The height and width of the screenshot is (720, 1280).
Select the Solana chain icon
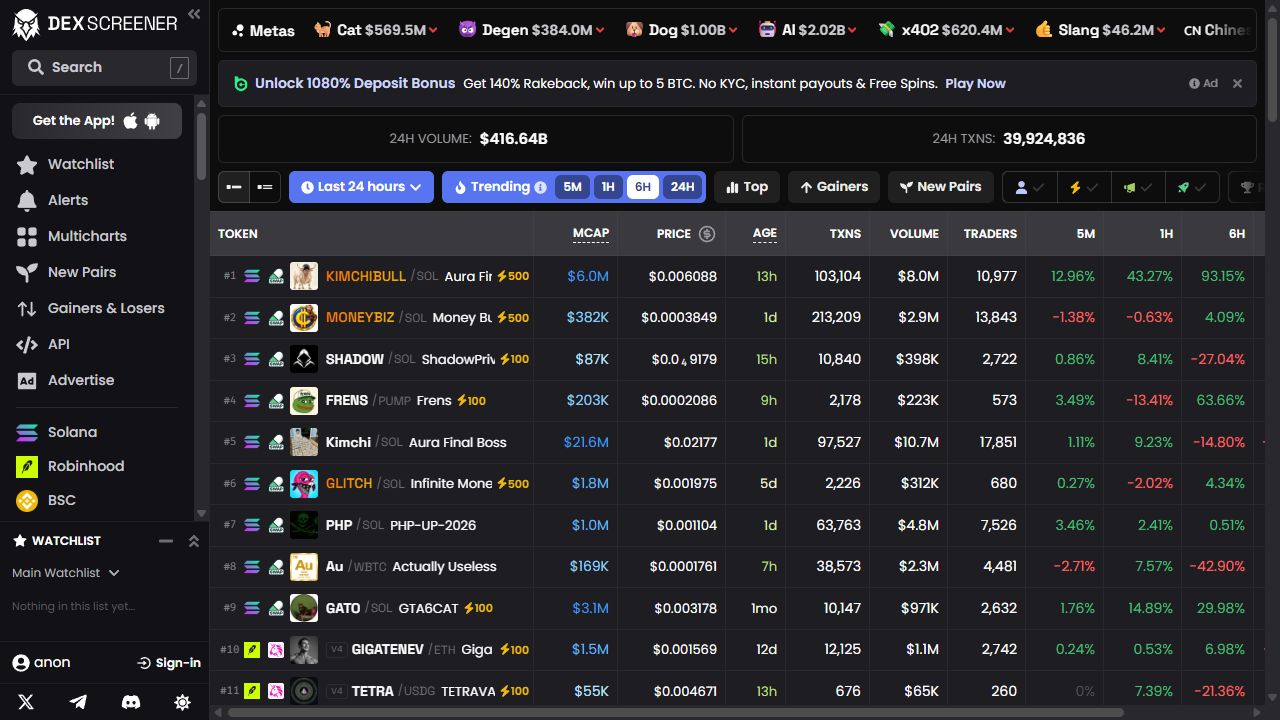(28, 433)
